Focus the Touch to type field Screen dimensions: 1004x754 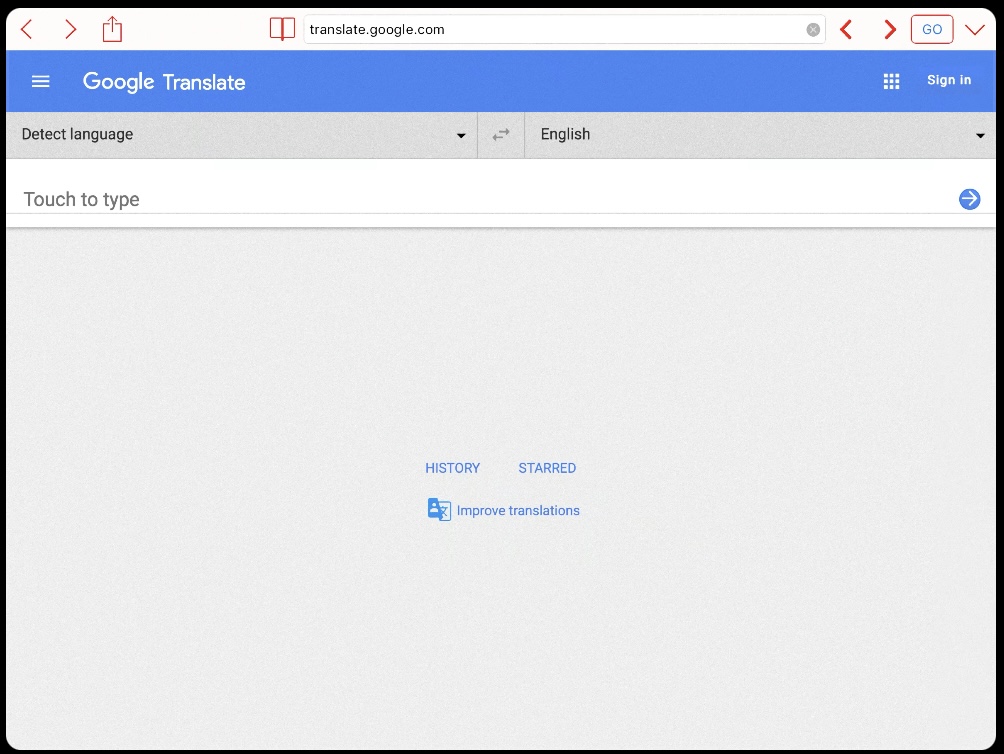480,199
